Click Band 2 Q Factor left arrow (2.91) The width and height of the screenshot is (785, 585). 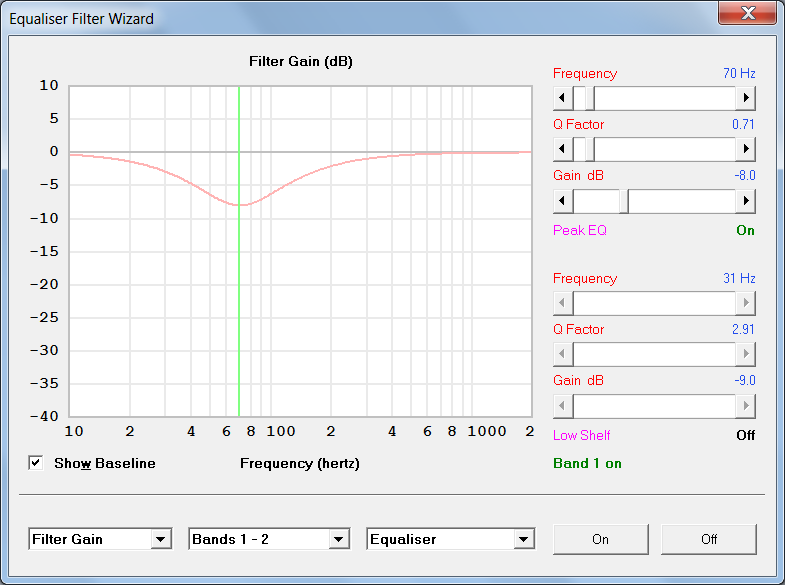pyautogui.click(x=563, y=354)
